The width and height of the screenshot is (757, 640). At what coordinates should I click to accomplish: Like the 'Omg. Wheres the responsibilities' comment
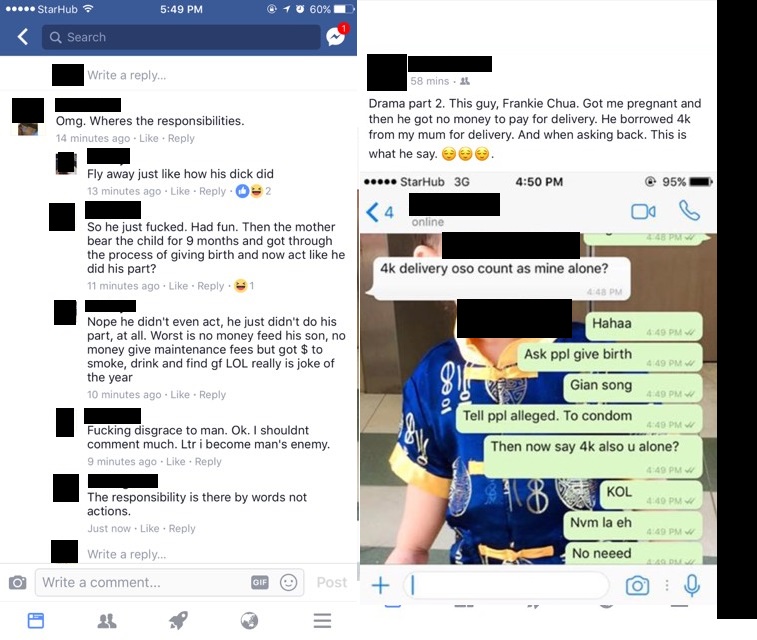coord(149,139)
